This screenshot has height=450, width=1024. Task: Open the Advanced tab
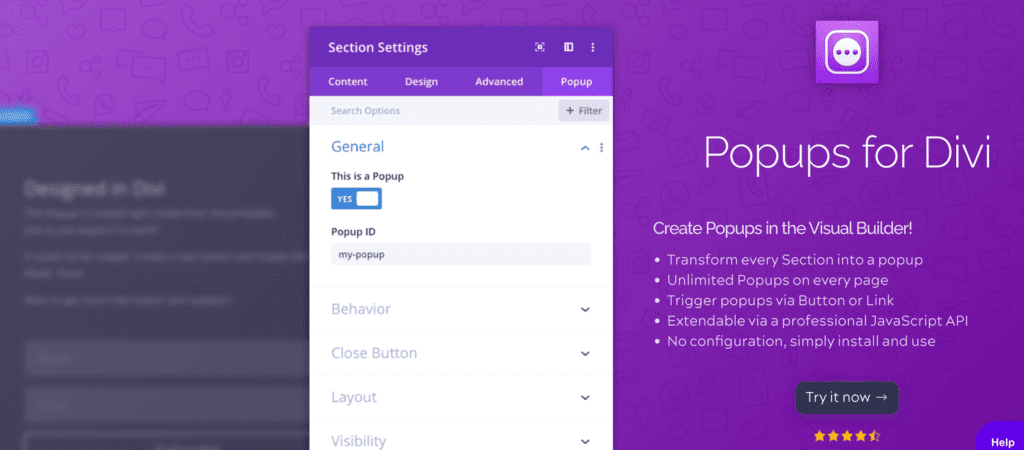click(499, 82)
